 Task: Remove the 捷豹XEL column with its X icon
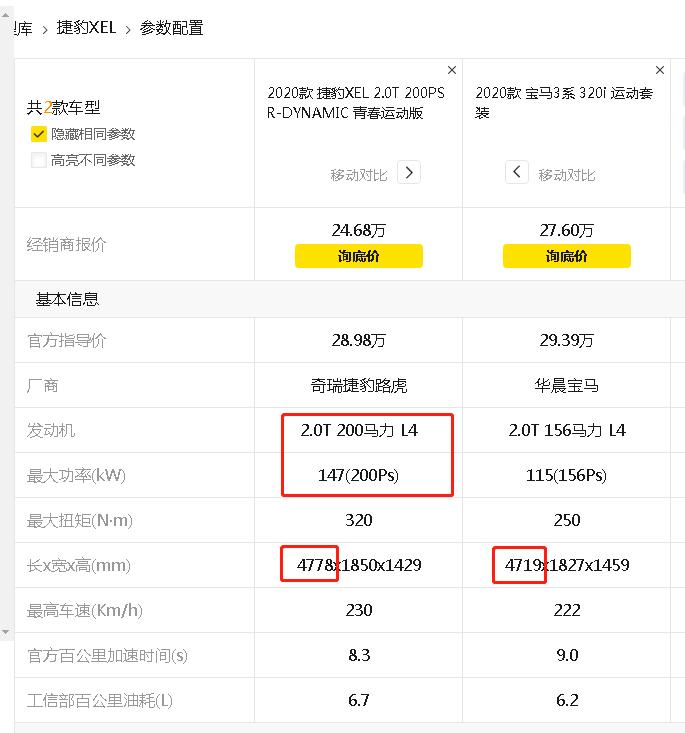pyautogui.click(x=452, y=70)
